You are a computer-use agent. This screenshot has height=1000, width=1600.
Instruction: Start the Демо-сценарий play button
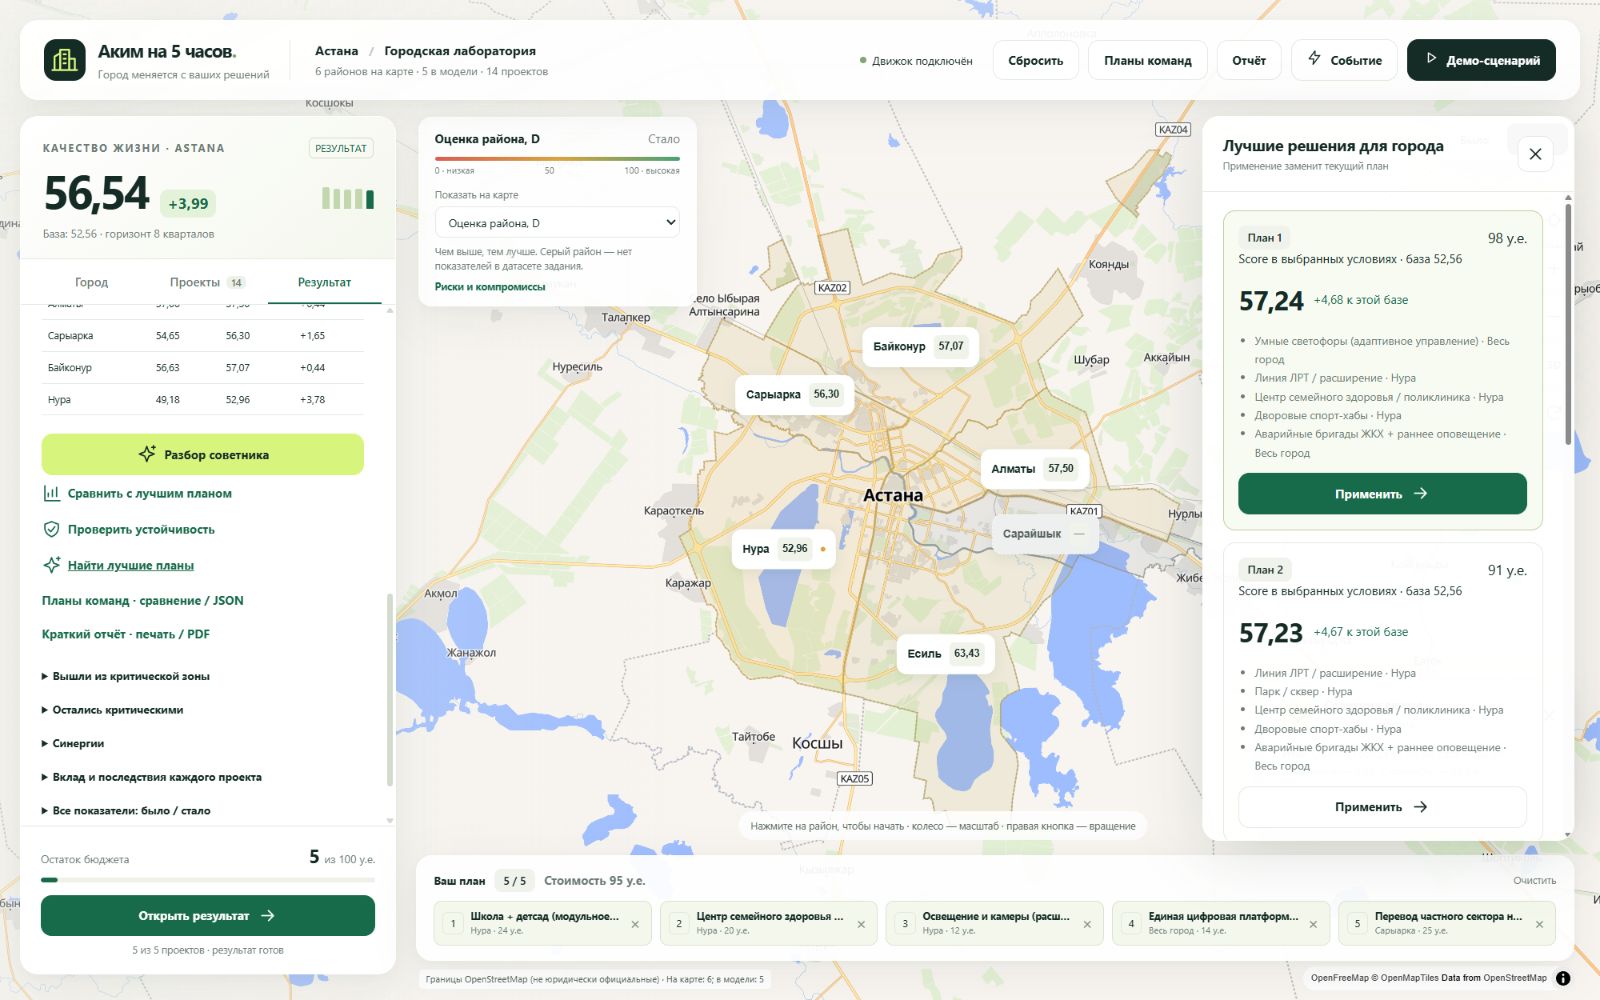pos(1481,60)
